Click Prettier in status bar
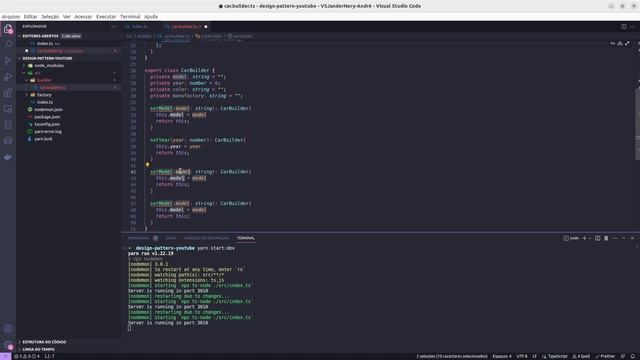 [x=605, y=356]
